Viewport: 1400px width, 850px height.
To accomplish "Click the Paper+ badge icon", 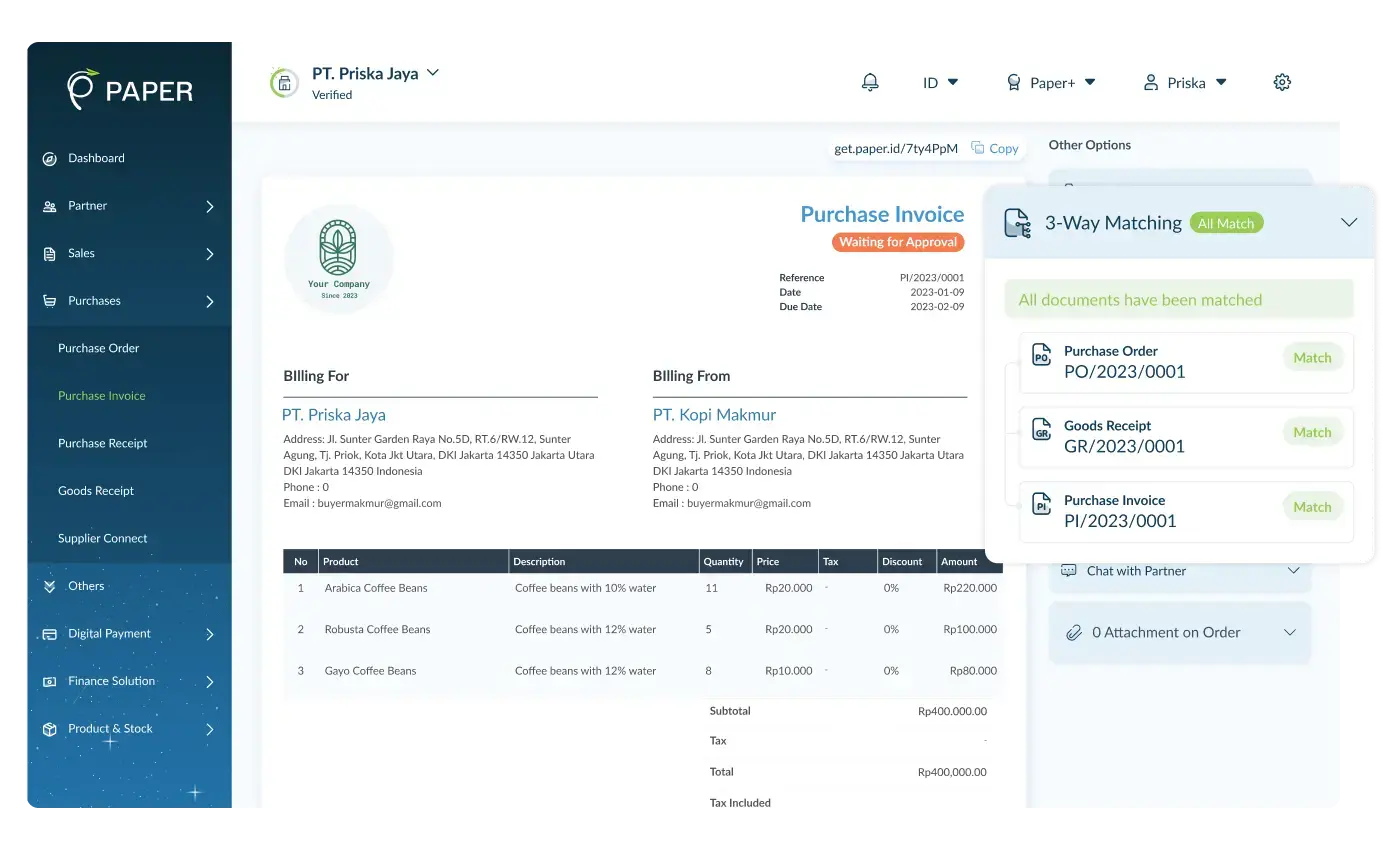I will (x=1014, y=83).
